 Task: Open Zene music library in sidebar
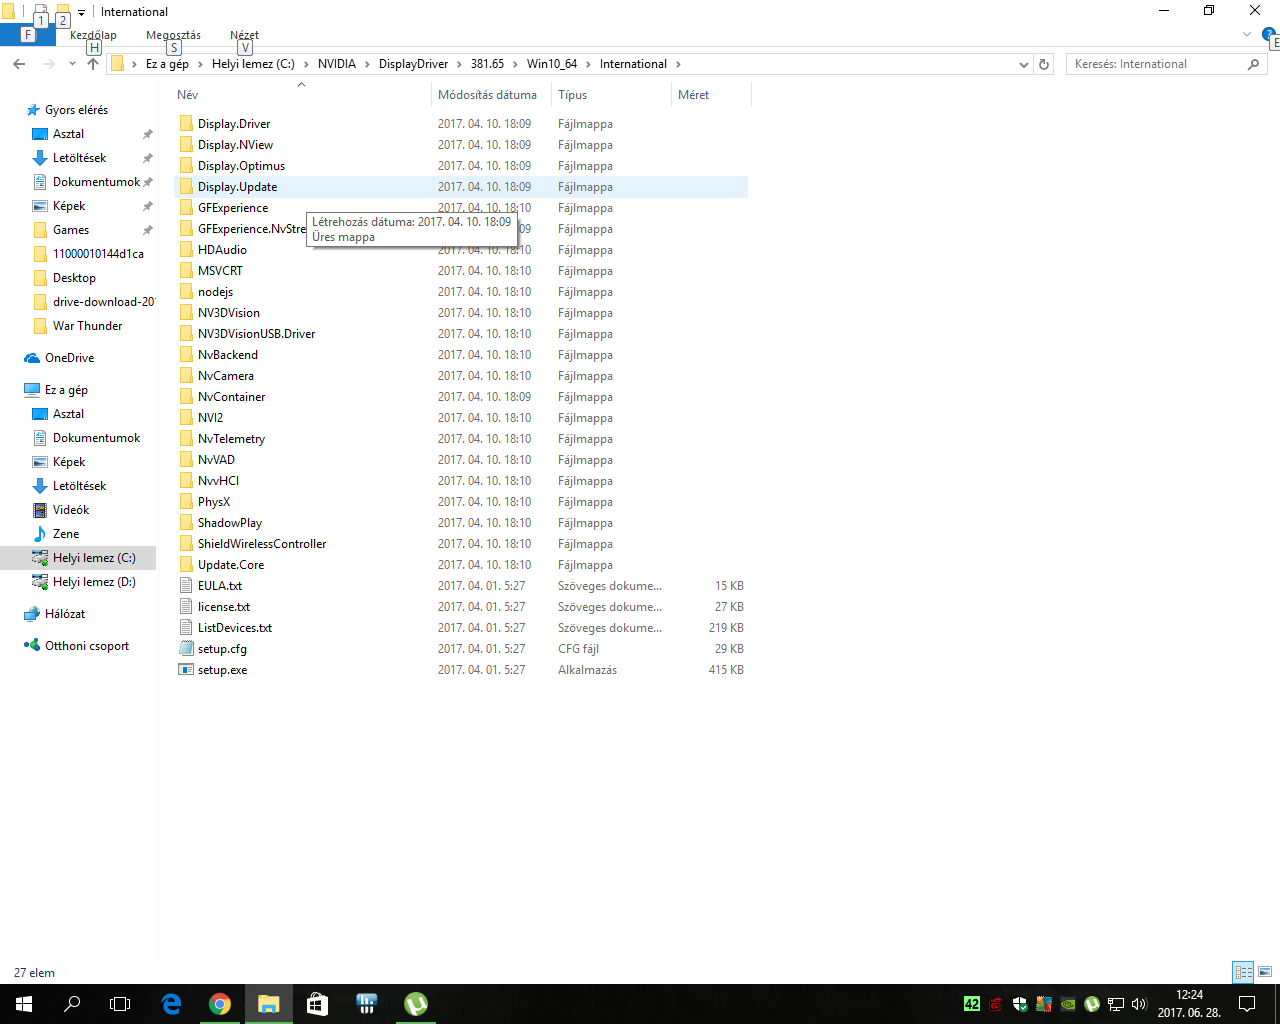(66, 534)
